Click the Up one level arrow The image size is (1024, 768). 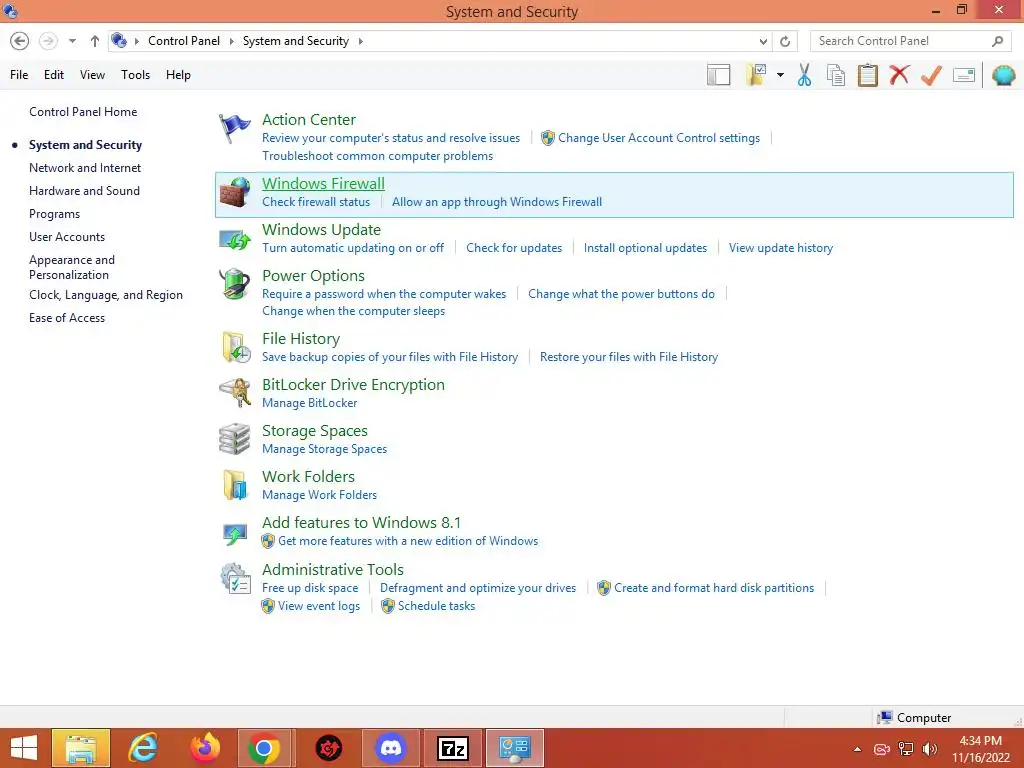coord(95,41)
